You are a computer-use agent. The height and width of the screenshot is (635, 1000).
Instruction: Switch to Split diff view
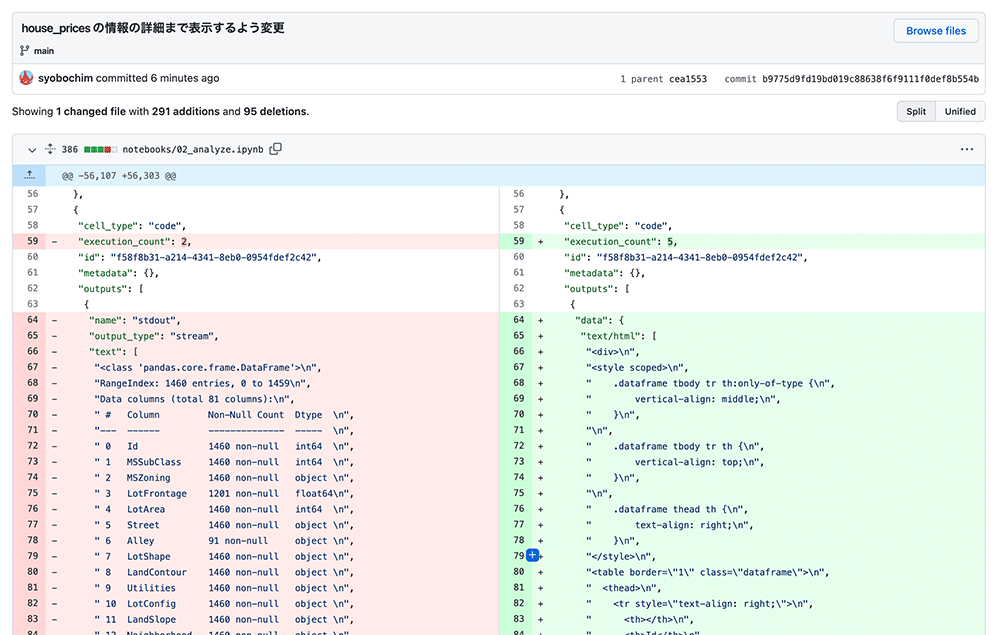click(916, 111)
